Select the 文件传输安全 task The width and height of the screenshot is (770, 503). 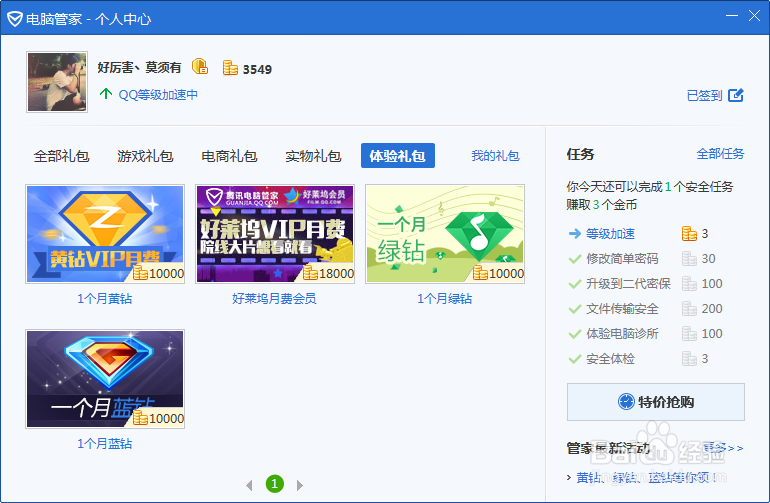[622, 309]
